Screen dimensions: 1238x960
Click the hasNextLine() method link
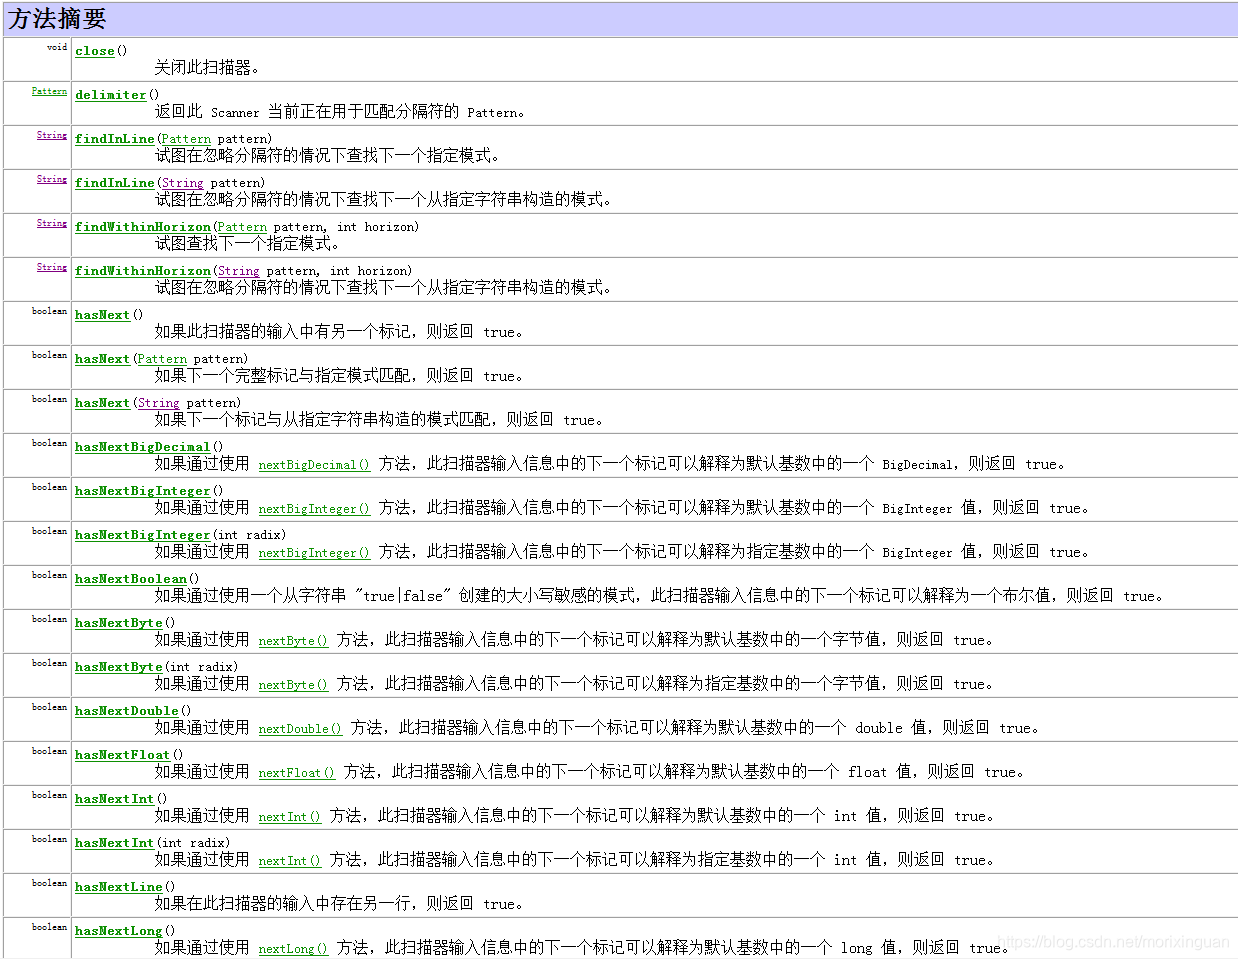coord(118,886)
